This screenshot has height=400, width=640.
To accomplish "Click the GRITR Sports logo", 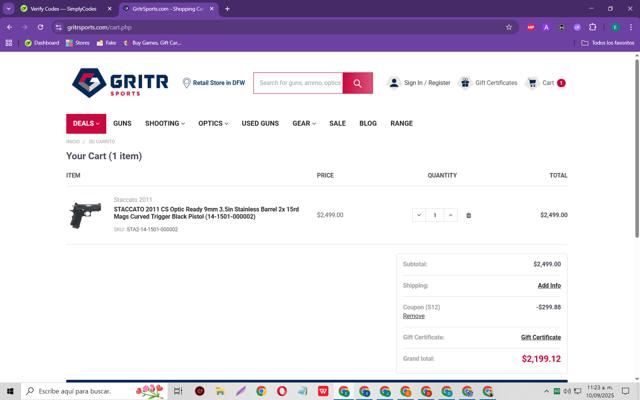I will tap(120, 82).
